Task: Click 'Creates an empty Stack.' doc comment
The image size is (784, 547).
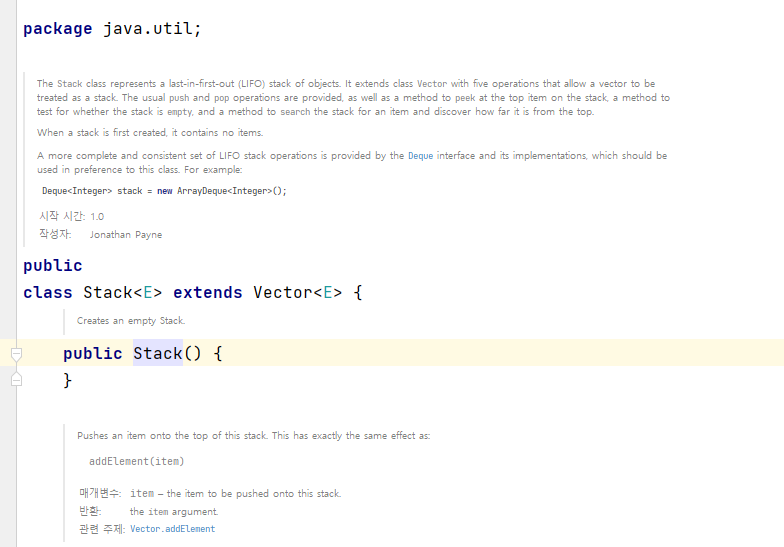Action: click(x=131, y=321)
